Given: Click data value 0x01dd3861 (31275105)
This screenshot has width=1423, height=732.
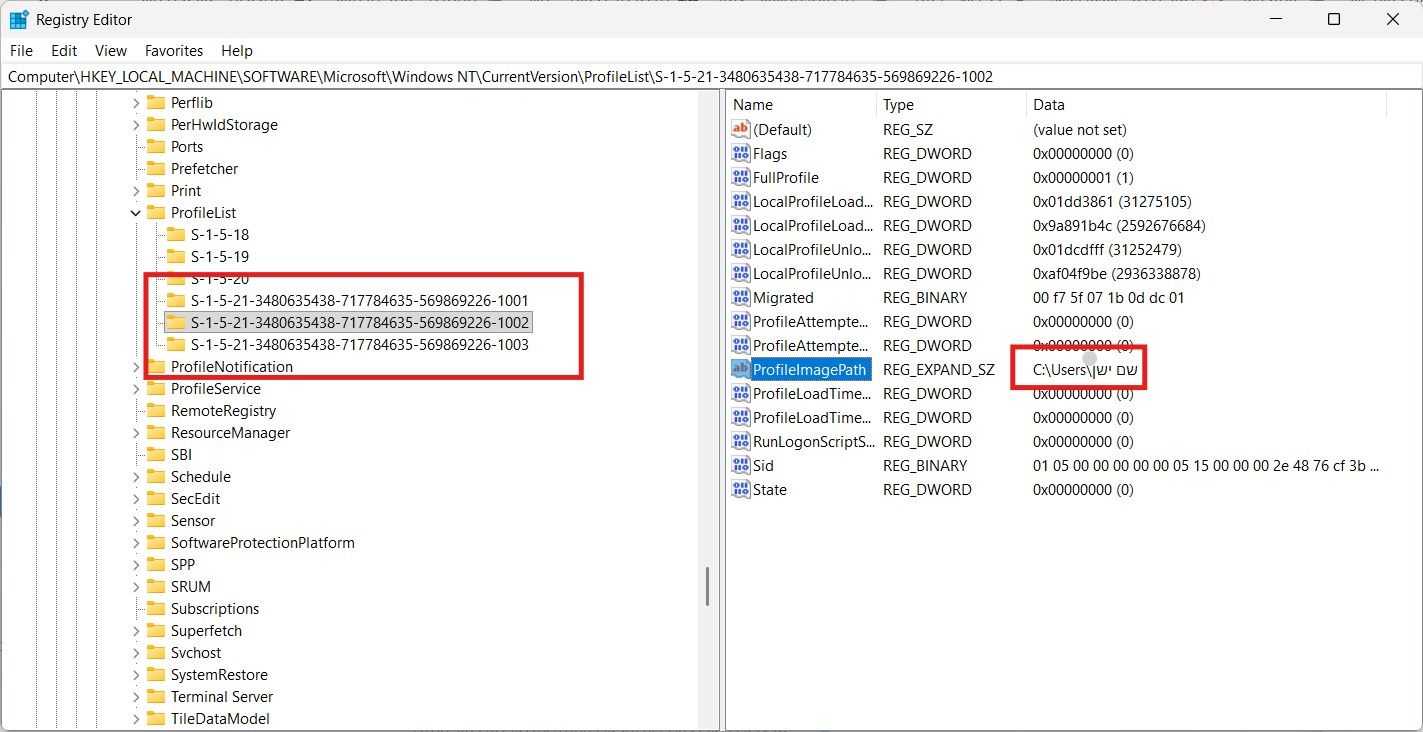Looking at the screenshot, I should pyautogui.click(x=1112, y=201).
